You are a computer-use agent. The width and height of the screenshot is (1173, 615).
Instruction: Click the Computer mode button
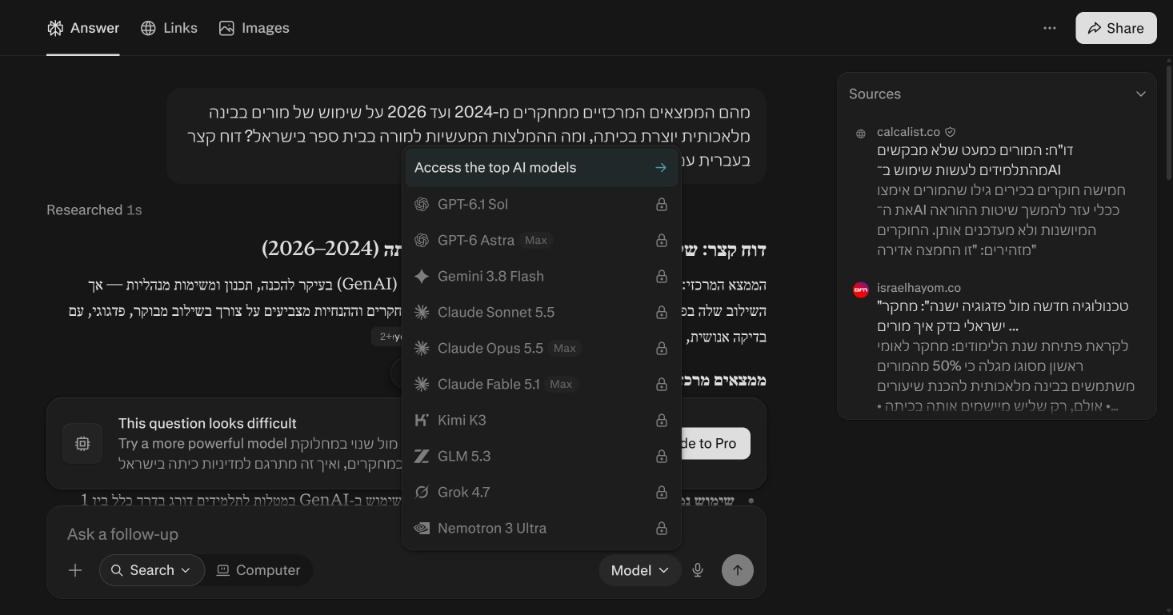(258, 570)
